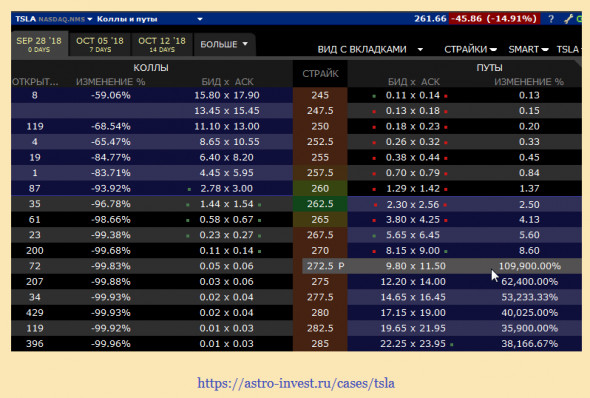This screenshot has height=398, width=590.
Task: Select strike 245
Action: 320,95
